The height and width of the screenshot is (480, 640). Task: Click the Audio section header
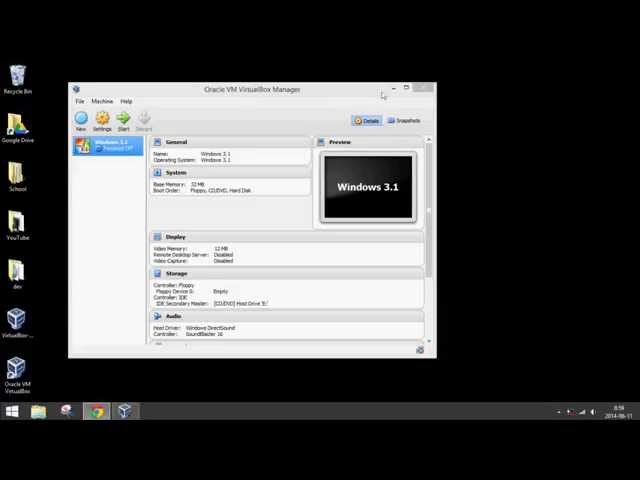pos(287,316)
